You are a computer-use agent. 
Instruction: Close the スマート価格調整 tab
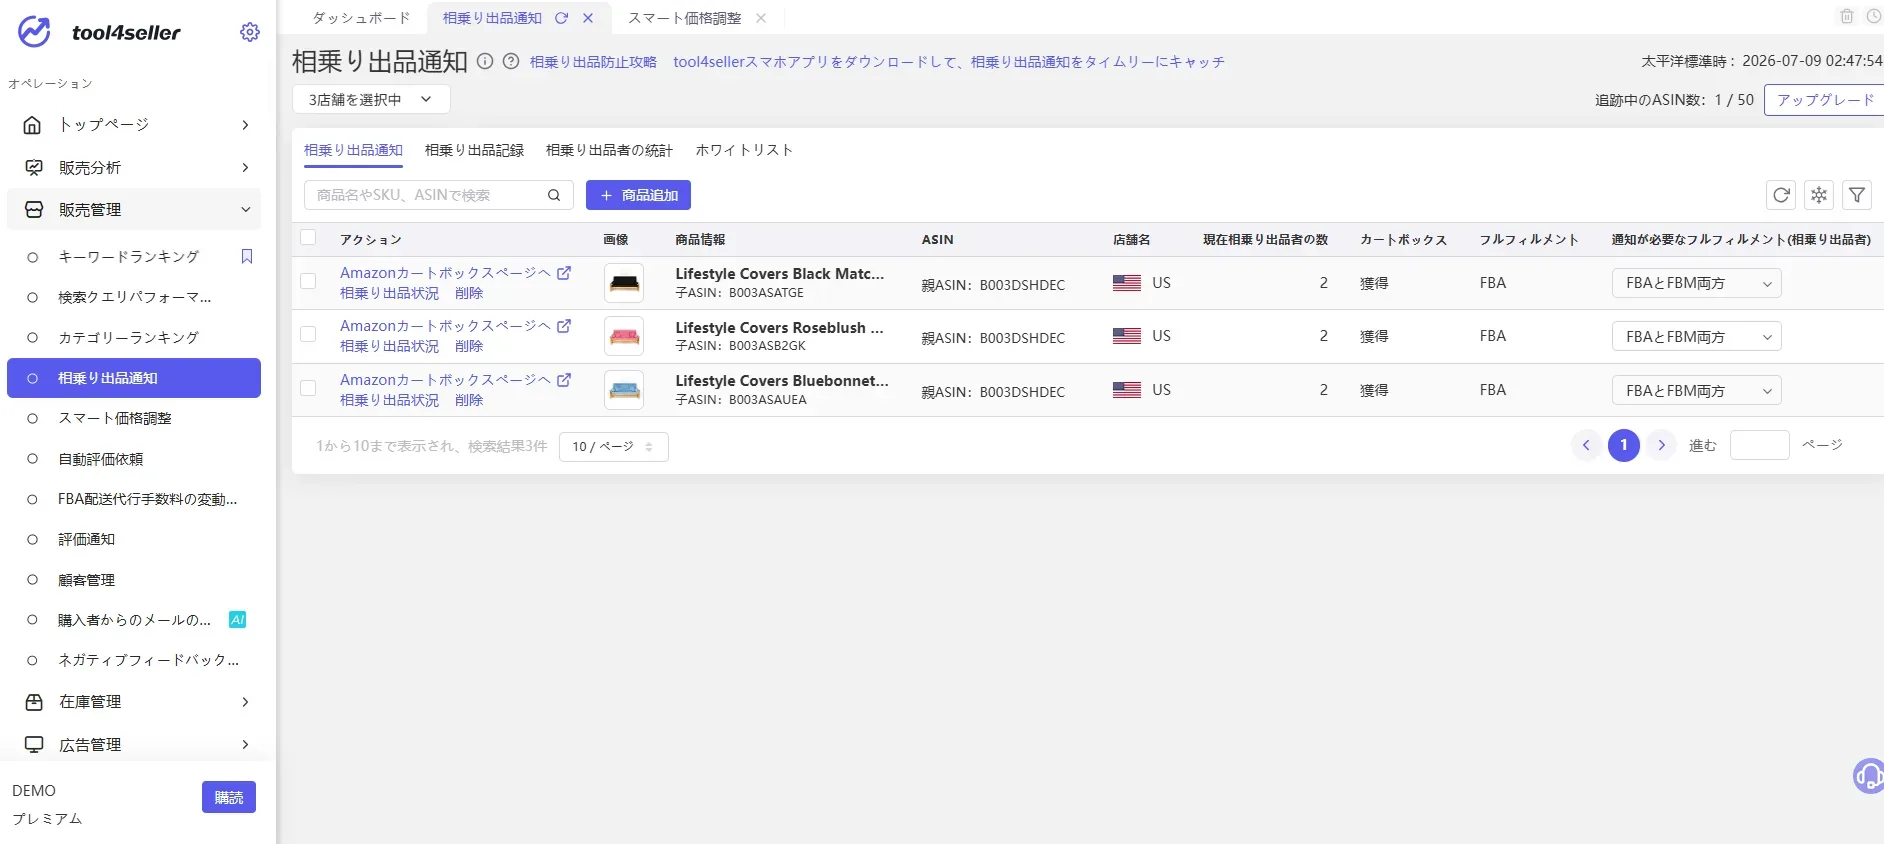[761, 18]
